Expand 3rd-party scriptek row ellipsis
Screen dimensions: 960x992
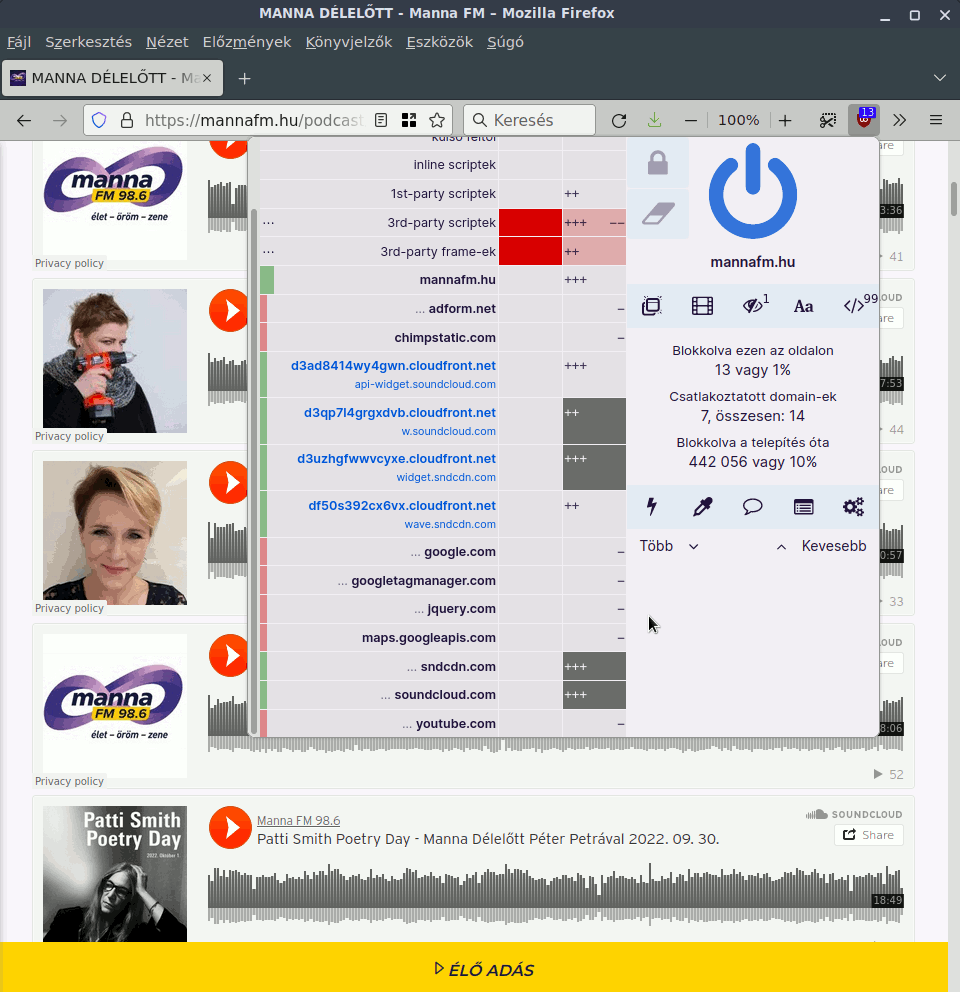(x=268, y=223)
